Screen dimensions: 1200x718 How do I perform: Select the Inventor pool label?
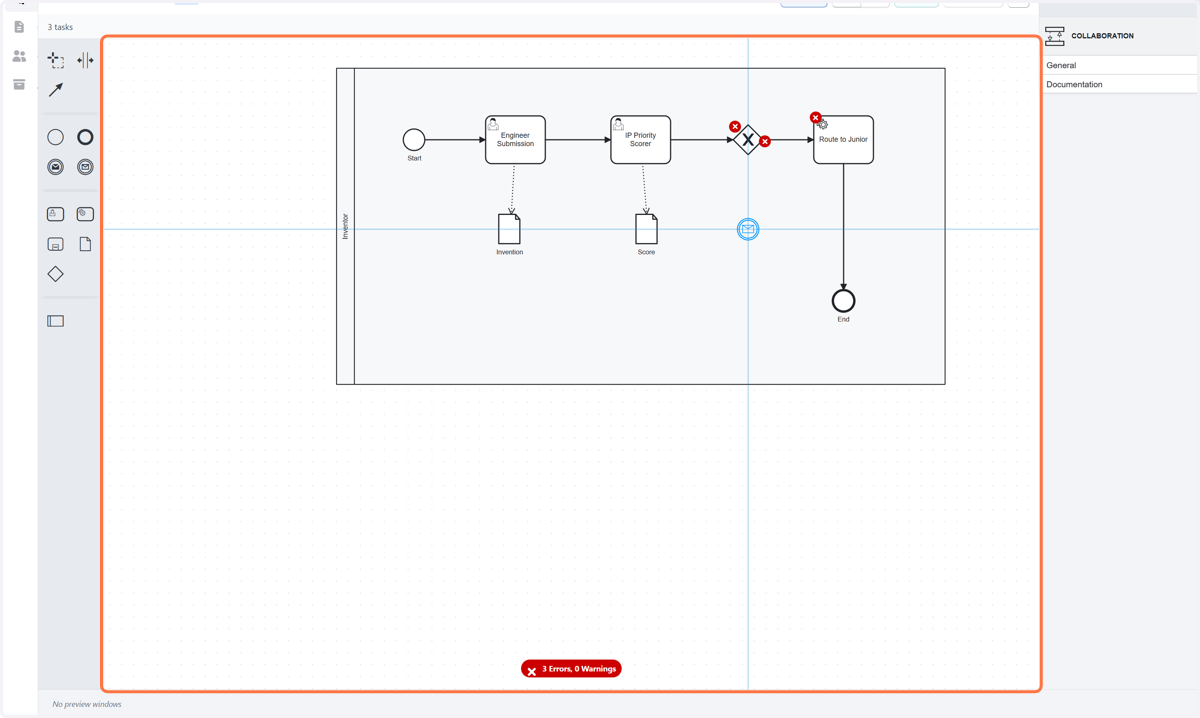(346, 226)
